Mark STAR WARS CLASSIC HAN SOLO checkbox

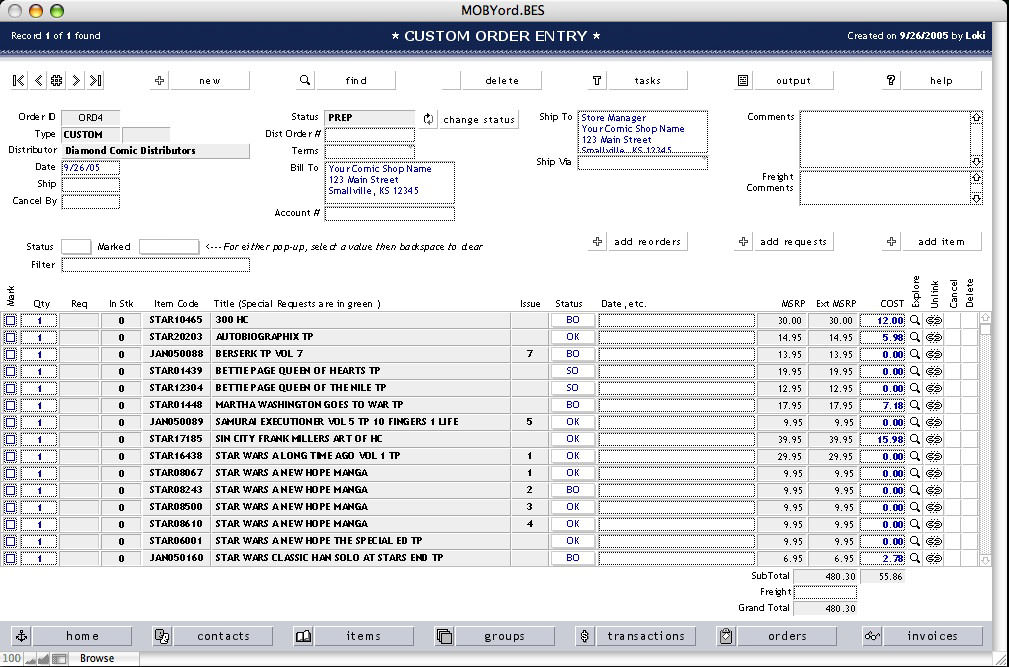click(10, 558)
